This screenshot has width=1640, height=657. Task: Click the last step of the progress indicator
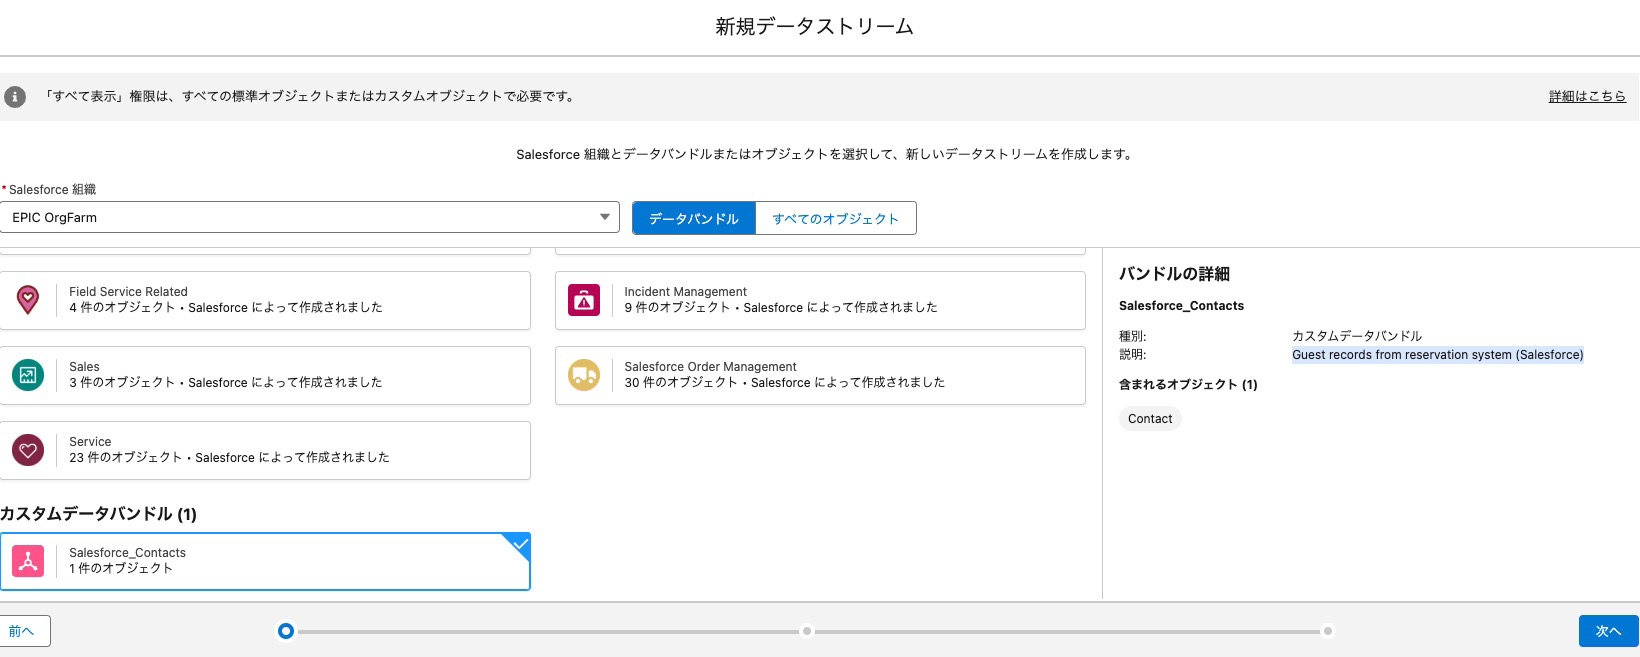(1327, 631)
